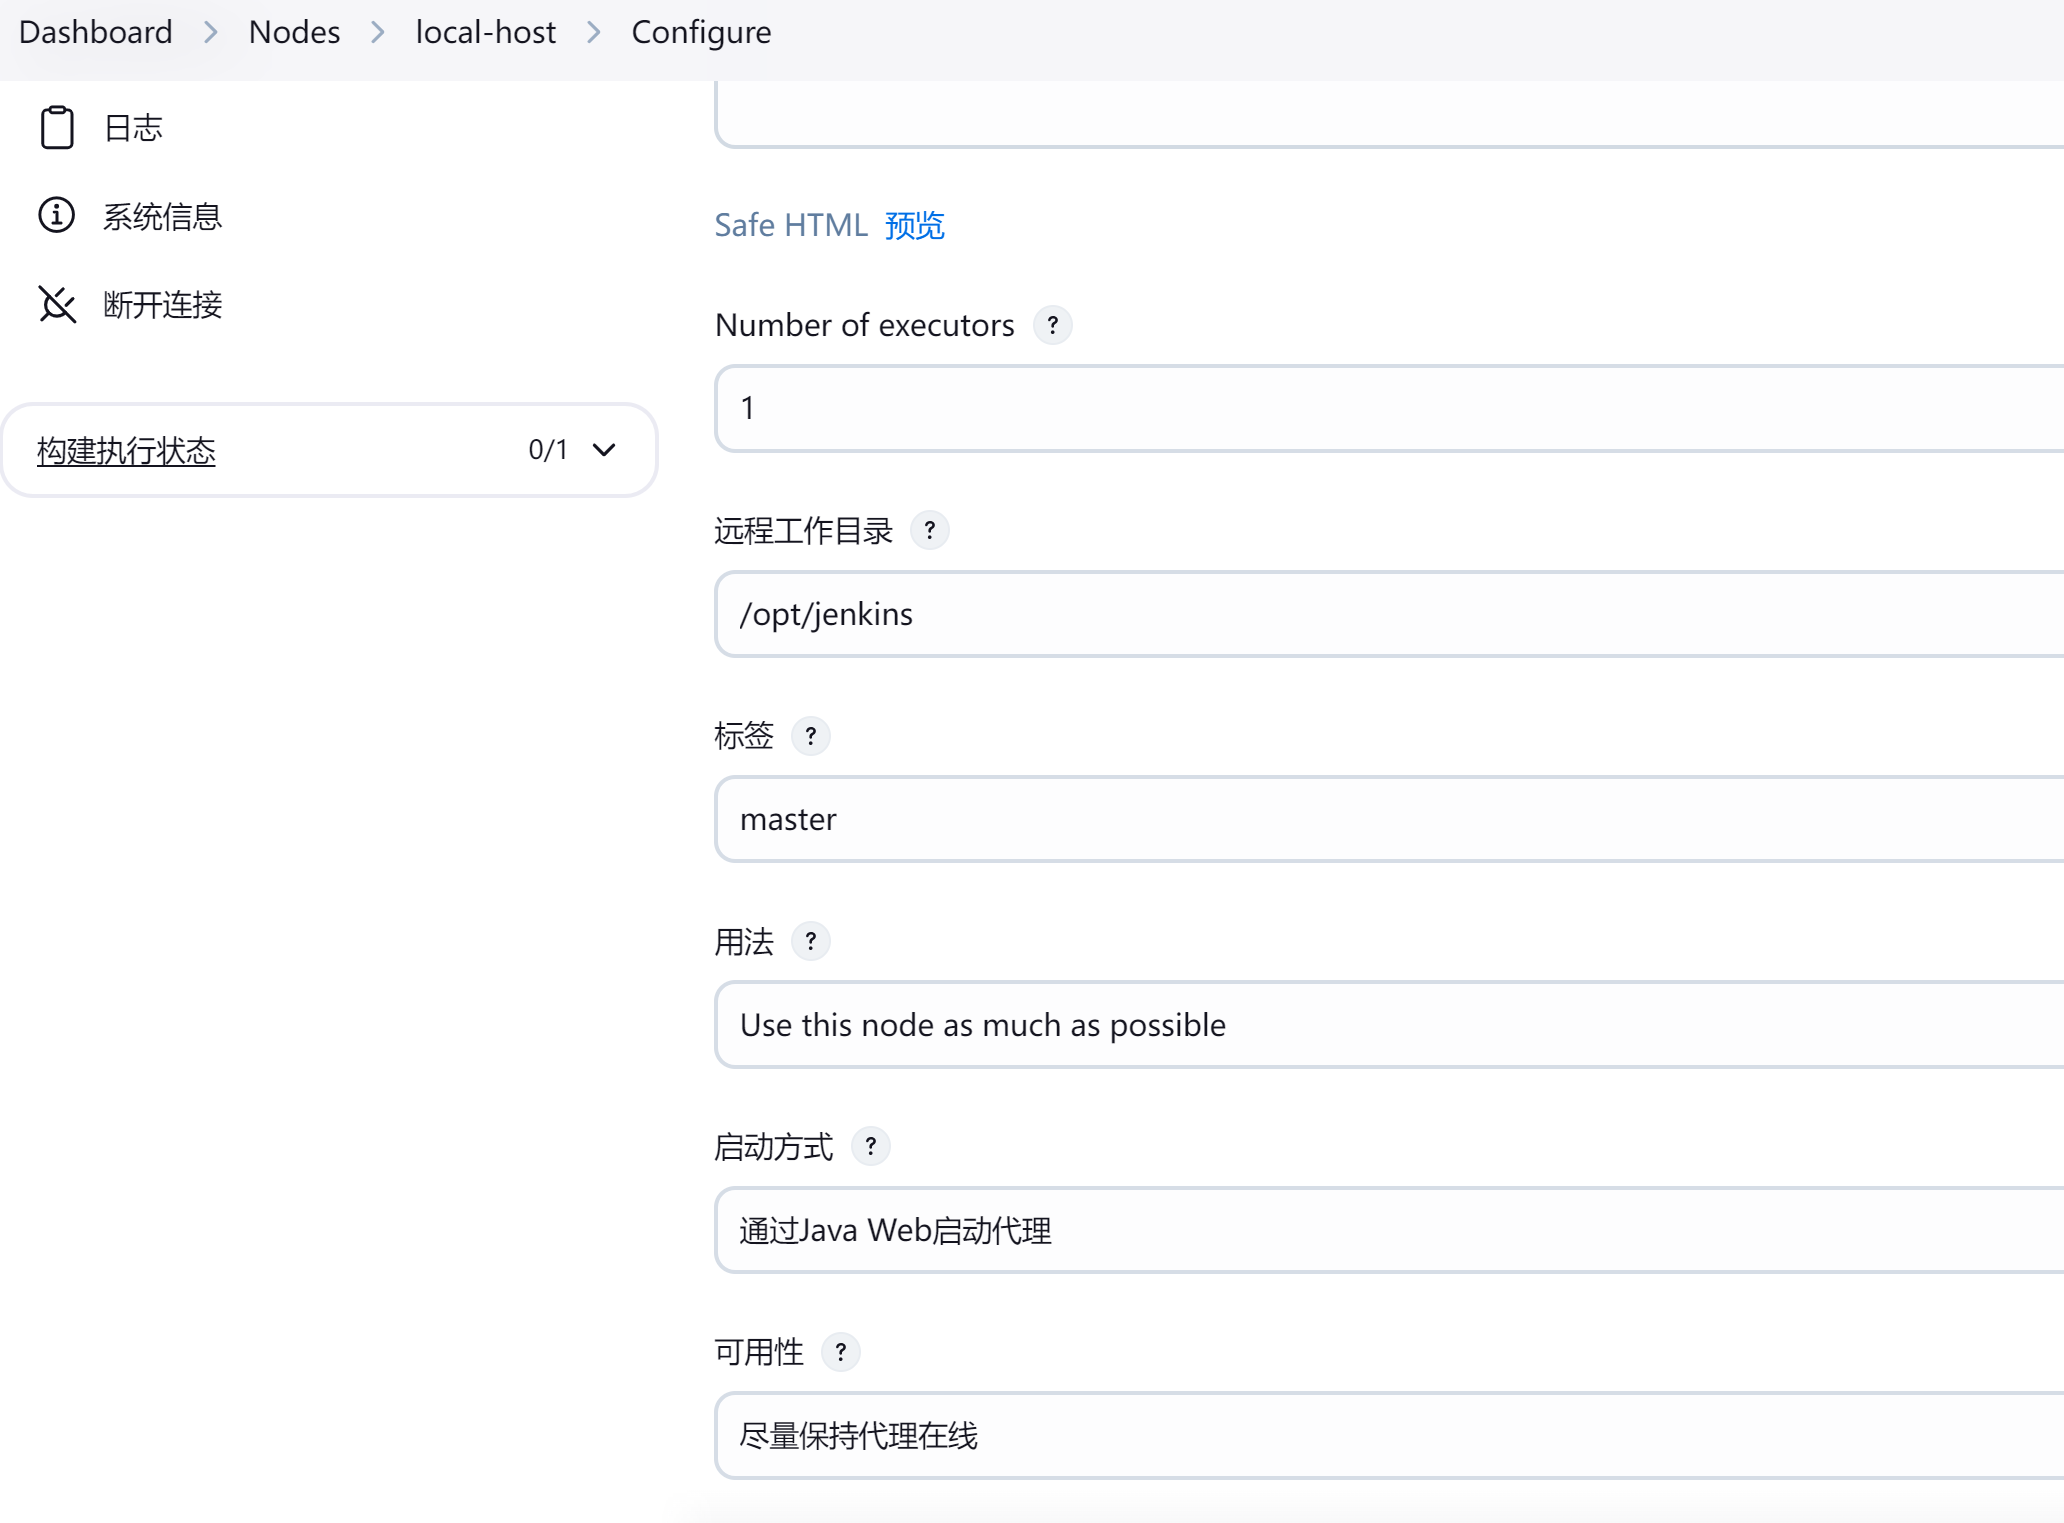This screenshot has width=2064, height=1523.
Task: Click the disconnect plug icon
Action: tap(57, 304)
